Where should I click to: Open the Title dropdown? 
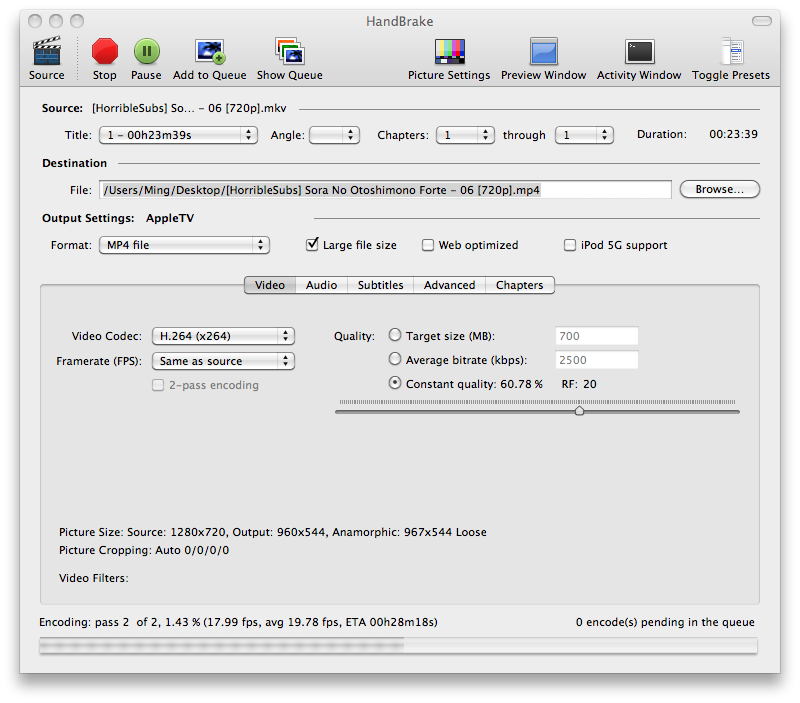pyautogui.click(x=178, y=135)
